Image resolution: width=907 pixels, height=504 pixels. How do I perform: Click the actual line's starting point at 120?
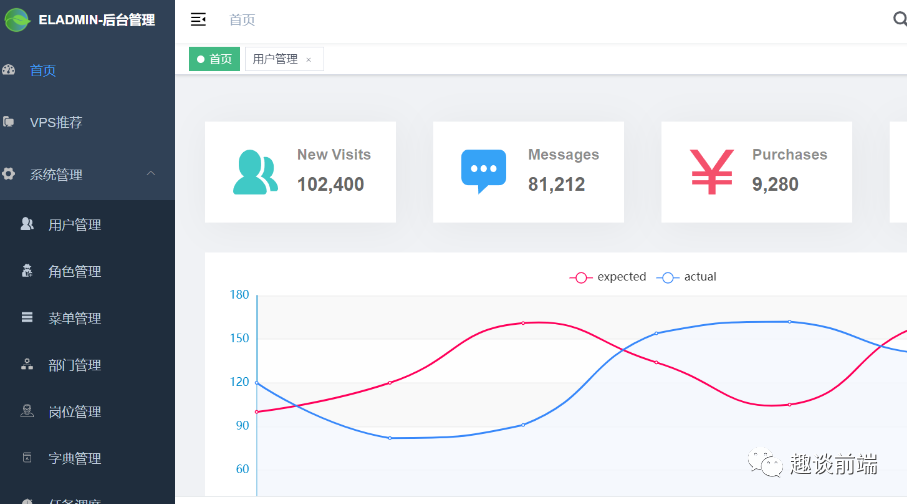[257, 382]
